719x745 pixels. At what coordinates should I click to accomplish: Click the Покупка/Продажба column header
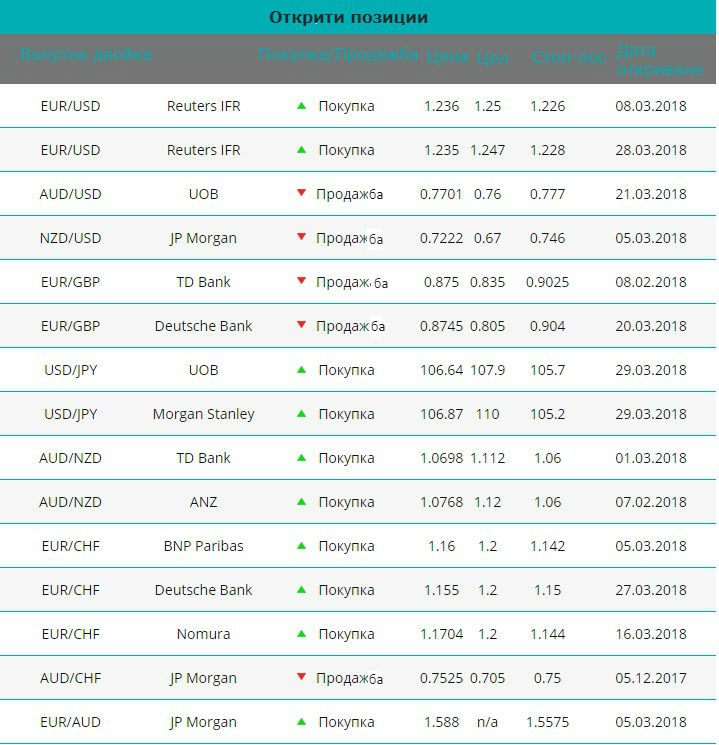click(x=338, y=55)
